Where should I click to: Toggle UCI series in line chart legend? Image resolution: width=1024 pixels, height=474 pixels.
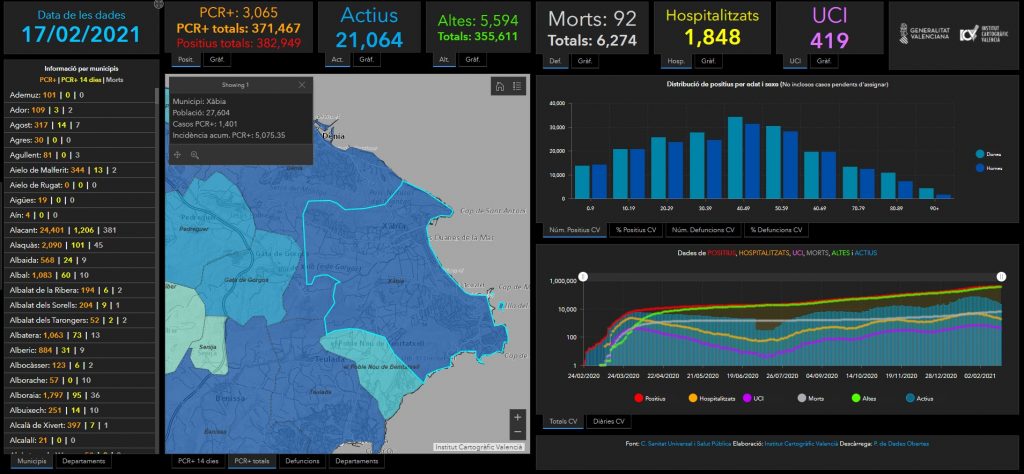point(754,398)
